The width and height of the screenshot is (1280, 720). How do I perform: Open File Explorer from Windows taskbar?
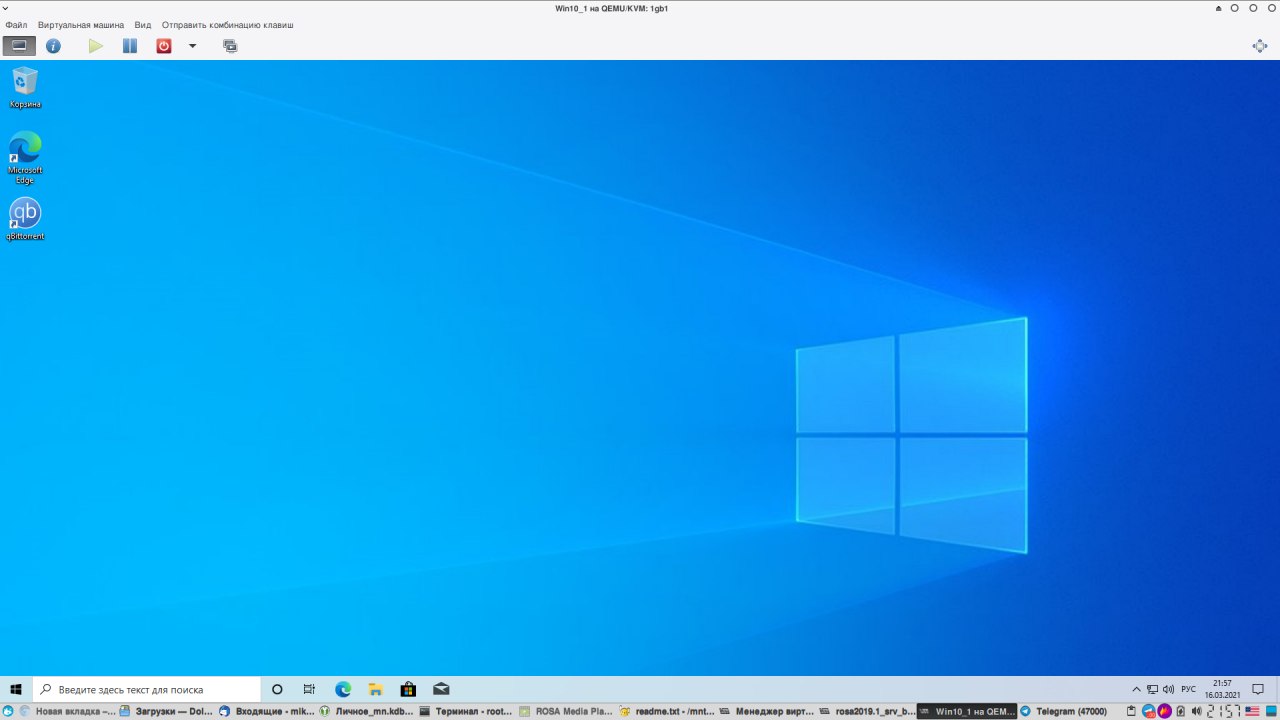[x=375, y=689]
